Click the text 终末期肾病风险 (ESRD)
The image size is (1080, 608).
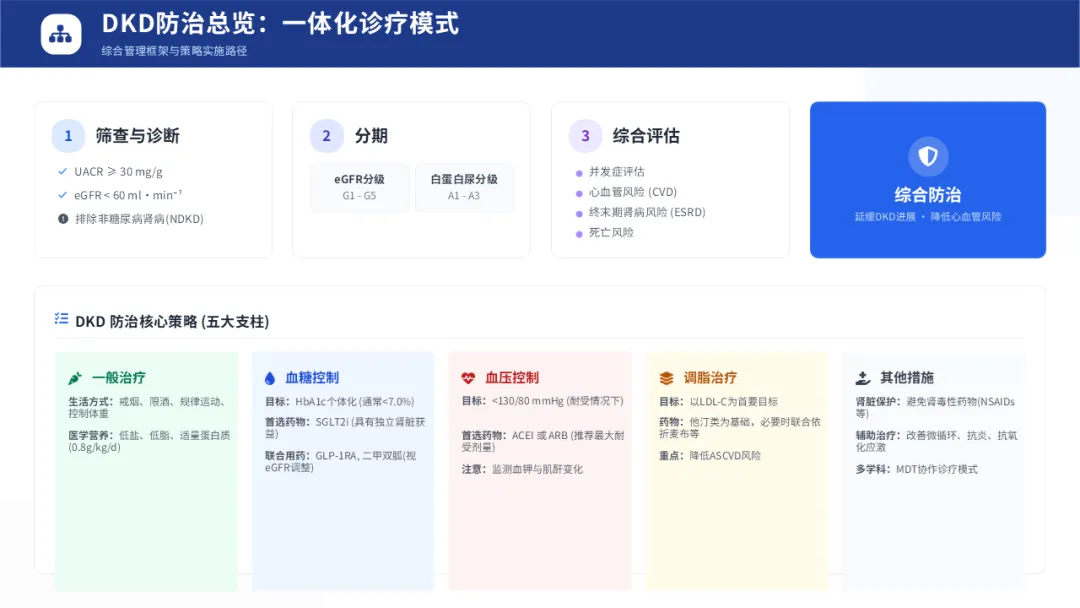(x=647, y=212)
